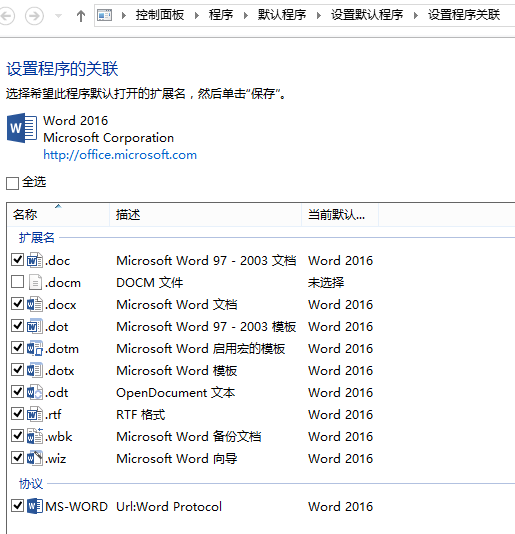This screenshot has height=534, width=515.
Task: Expand the chevron after 默认程序
Action: tap(318, 15)
